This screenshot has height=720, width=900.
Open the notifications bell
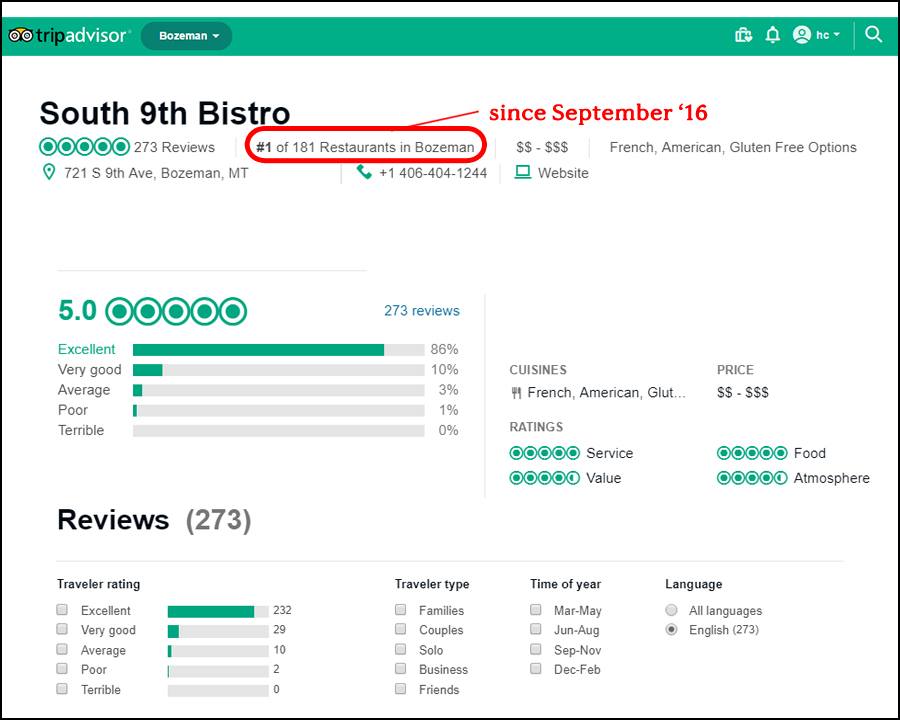(x=772, y=35)
